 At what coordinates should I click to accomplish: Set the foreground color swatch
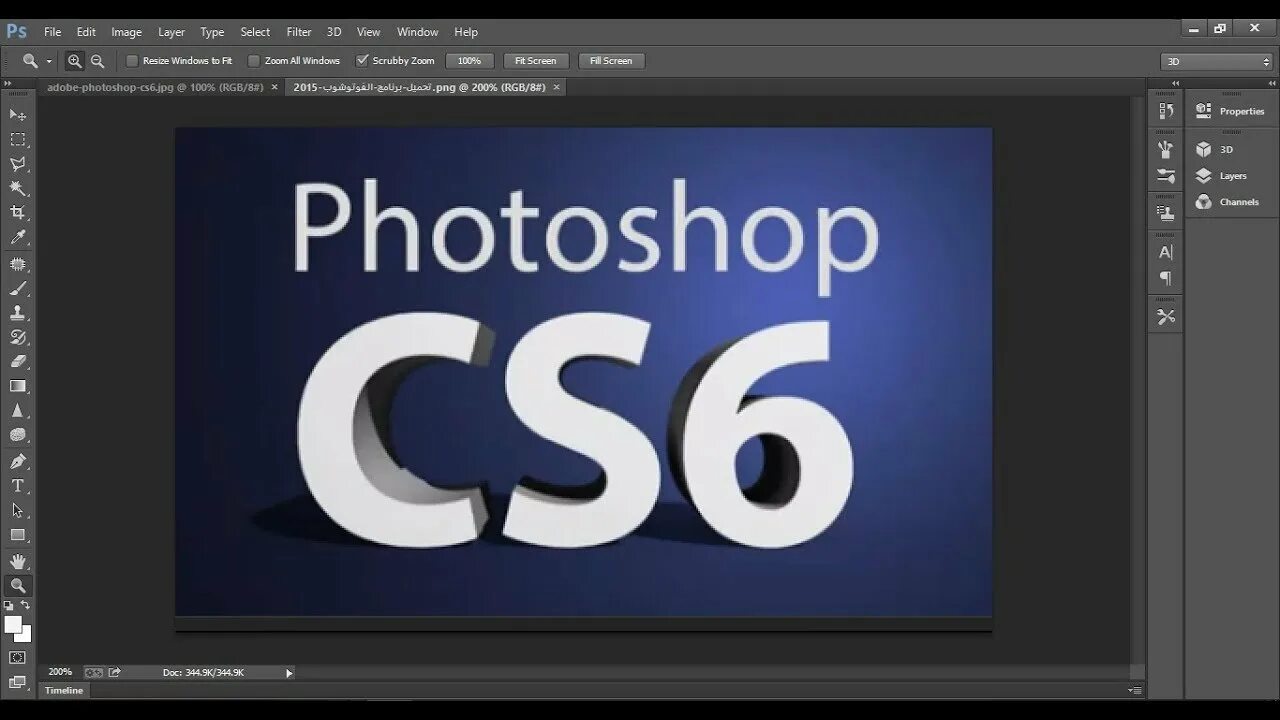point(12,624)
